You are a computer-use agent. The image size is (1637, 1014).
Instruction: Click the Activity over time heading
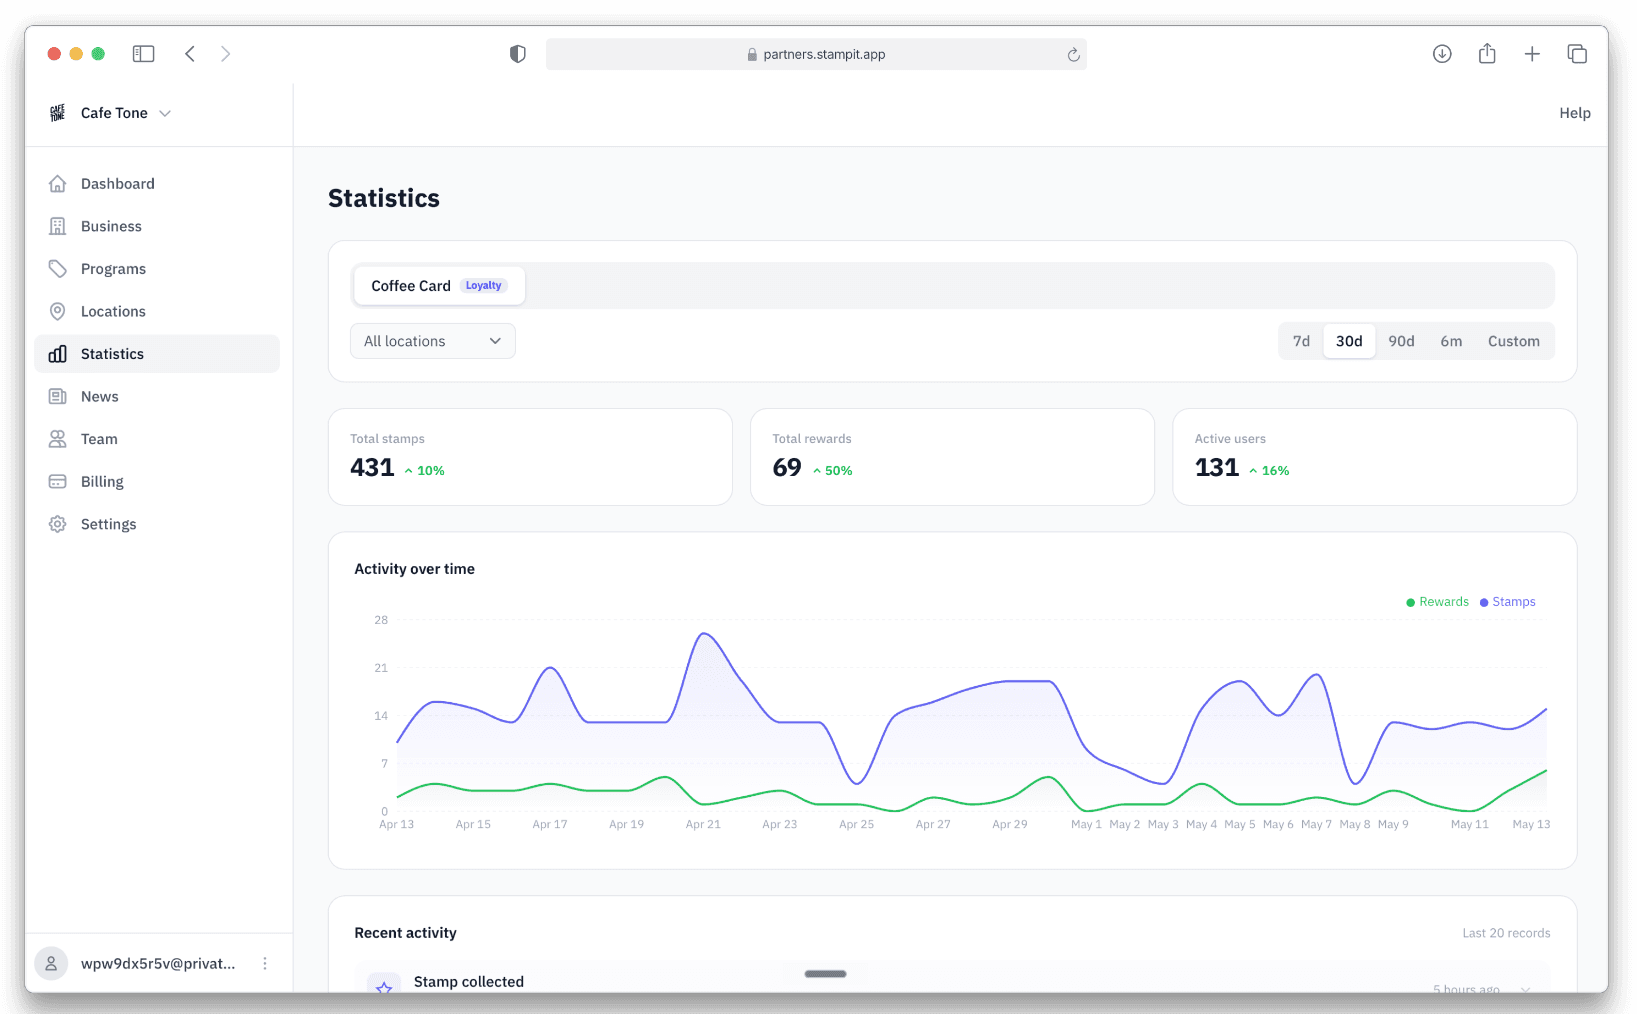click(414, 569)
